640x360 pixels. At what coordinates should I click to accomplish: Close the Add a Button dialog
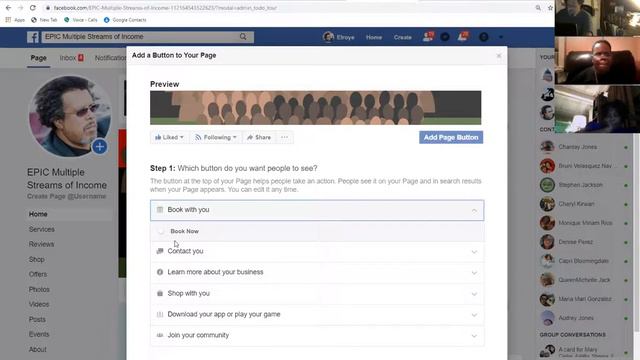tap(499, 56)
